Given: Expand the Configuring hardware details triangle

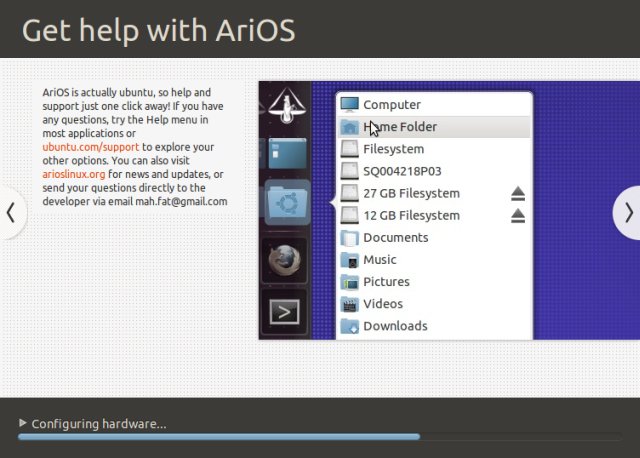Looking at the screenshot, I should (x=23, y=423).
